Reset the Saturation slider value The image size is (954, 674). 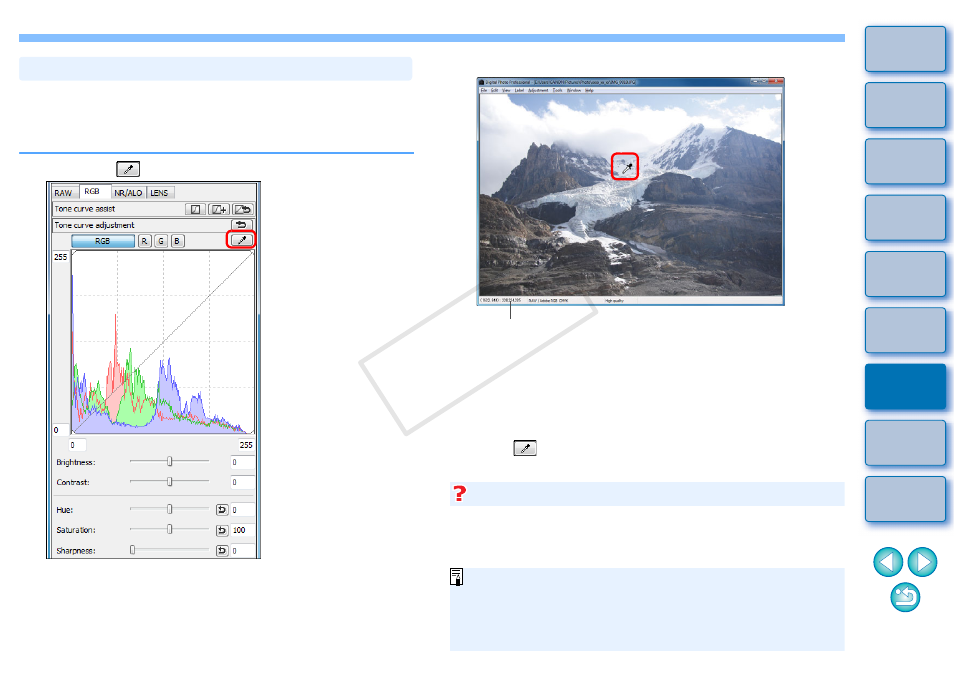coord(222,530)
